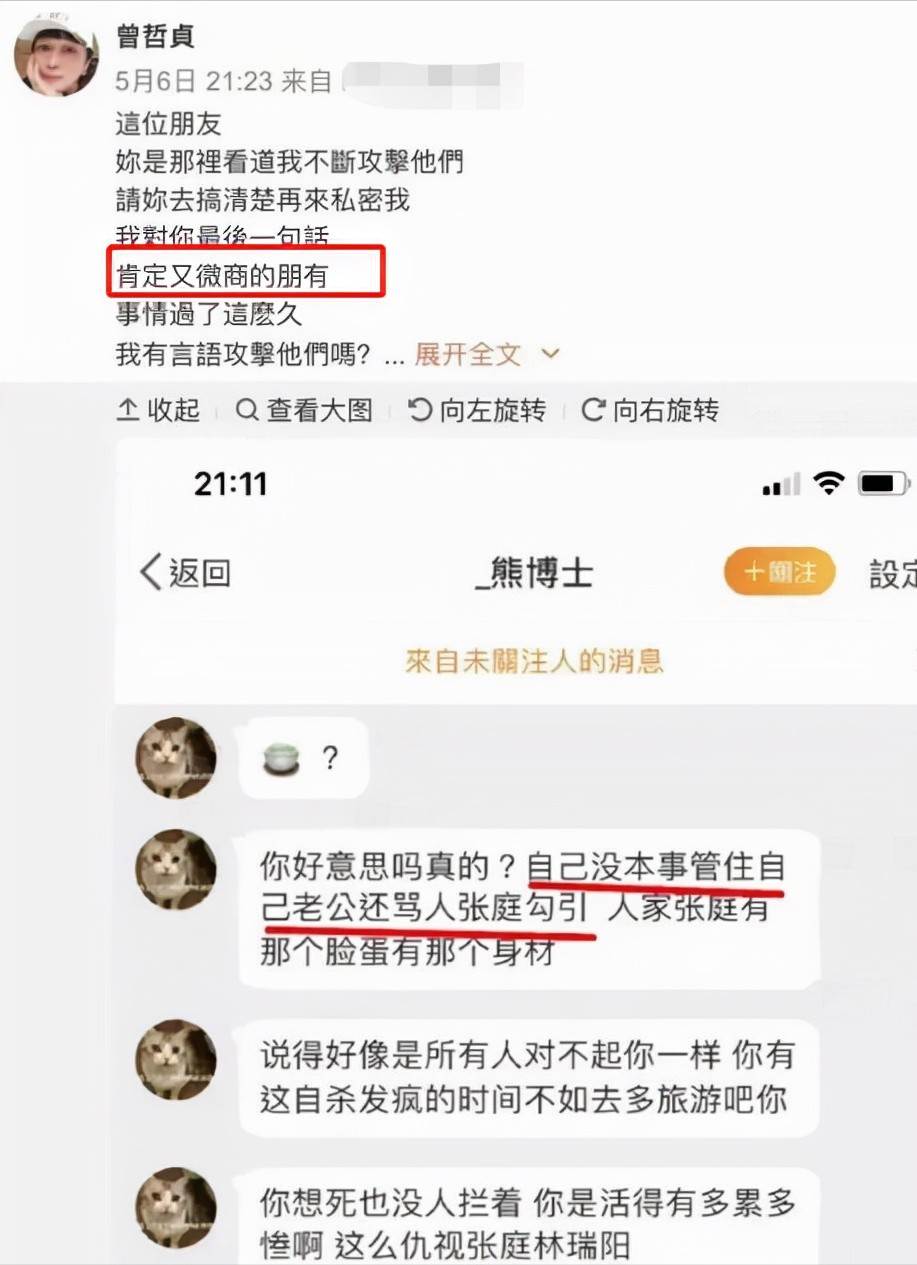
Task: Follow _熊博士 with the orange 關注 button
Action: pos(779,572)
